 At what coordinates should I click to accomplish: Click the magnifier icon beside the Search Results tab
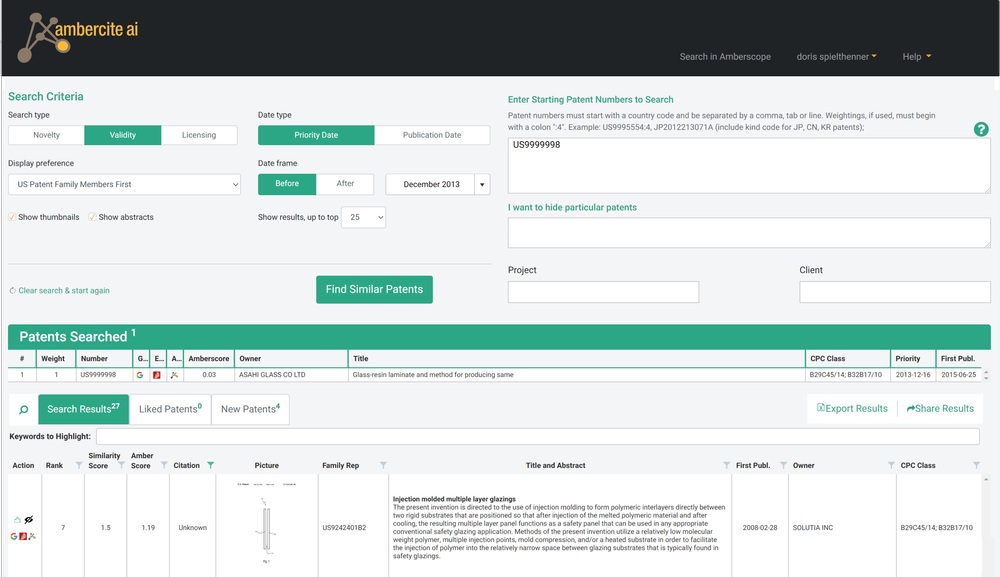pos(24,409)
